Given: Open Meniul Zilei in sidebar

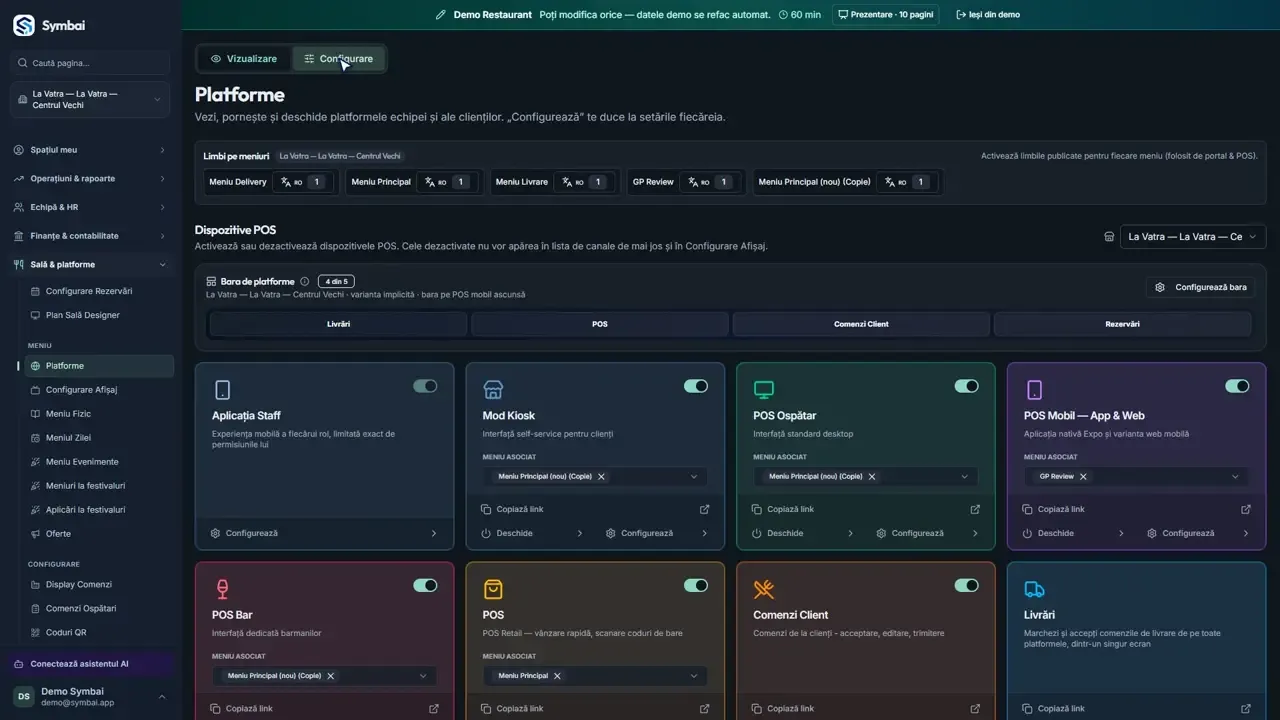Looking at the screenshot, I should click(x=96, y=438).
